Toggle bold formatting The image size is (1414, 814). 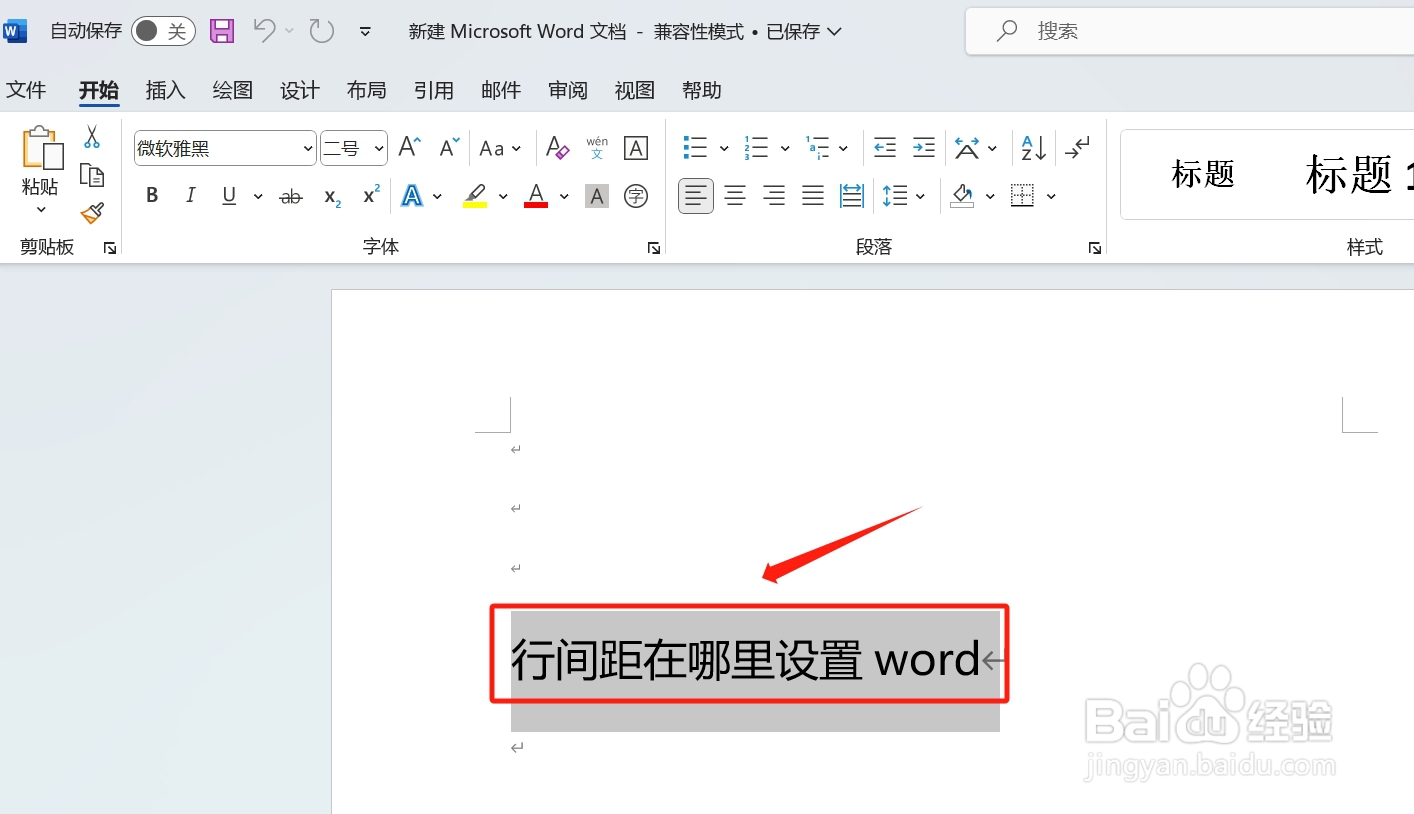tap(151, 195)
